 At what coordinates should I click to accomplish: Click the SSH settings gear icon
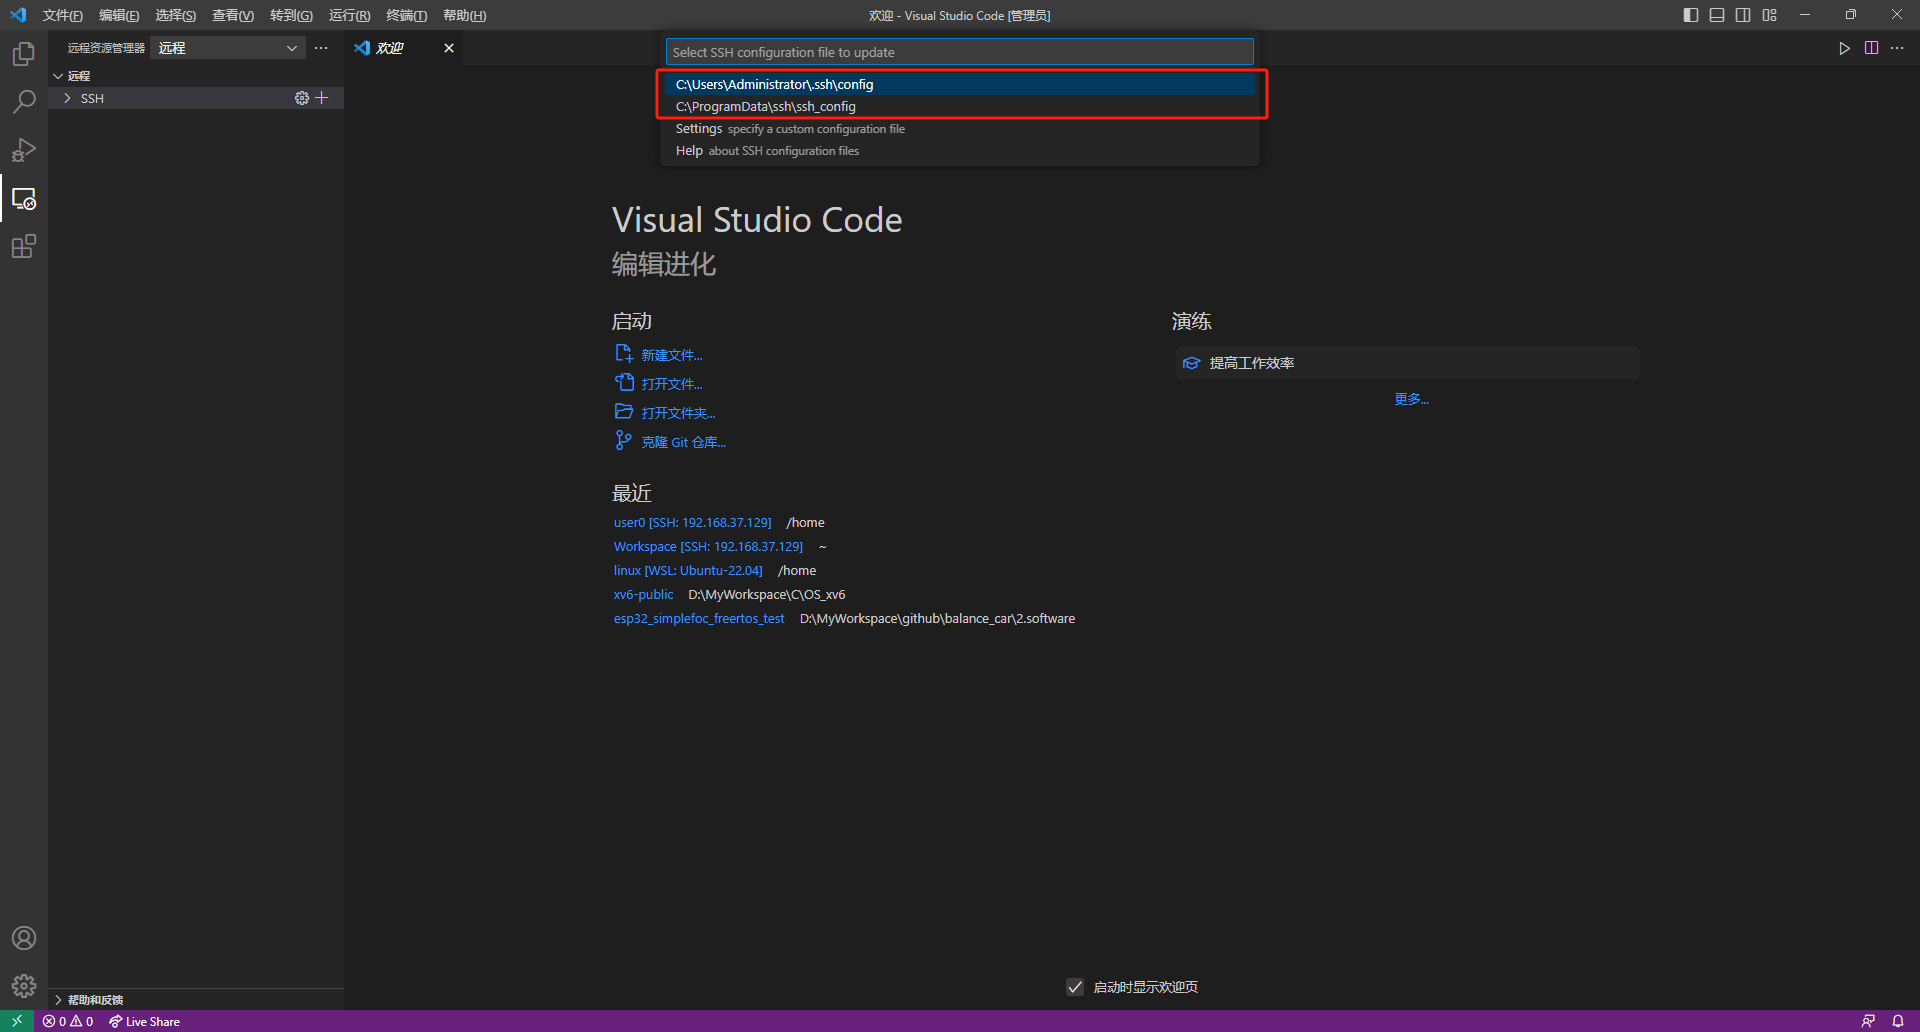301,98
